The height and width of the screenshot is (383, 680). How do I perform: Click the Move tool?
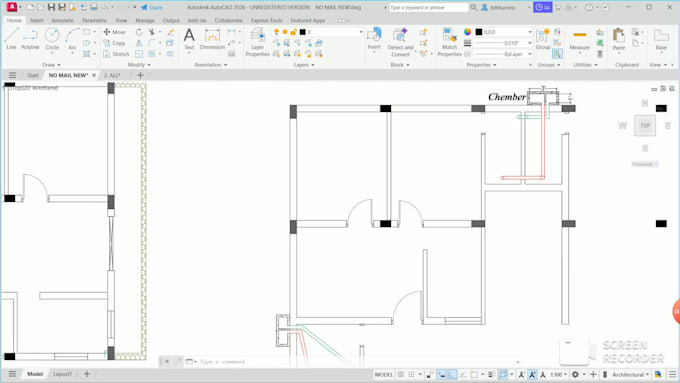pos(114,32)
